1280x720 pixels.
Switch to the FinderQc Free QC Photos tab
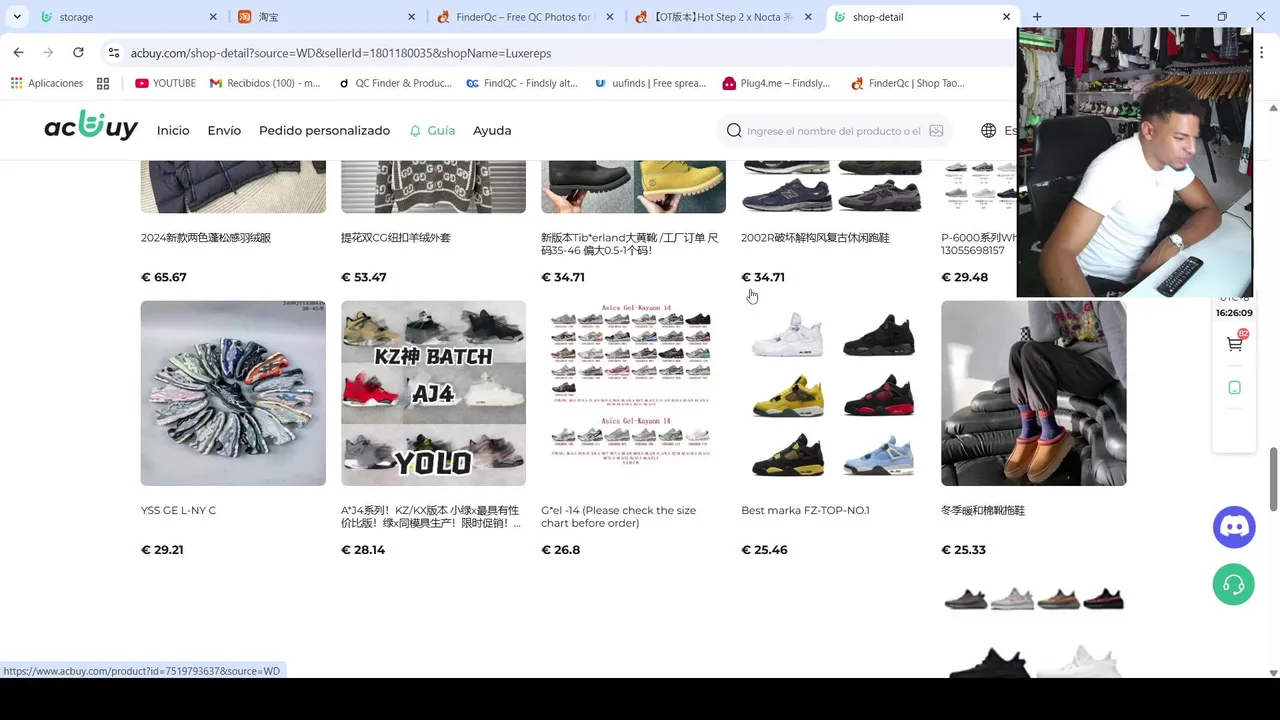[524, 17]
